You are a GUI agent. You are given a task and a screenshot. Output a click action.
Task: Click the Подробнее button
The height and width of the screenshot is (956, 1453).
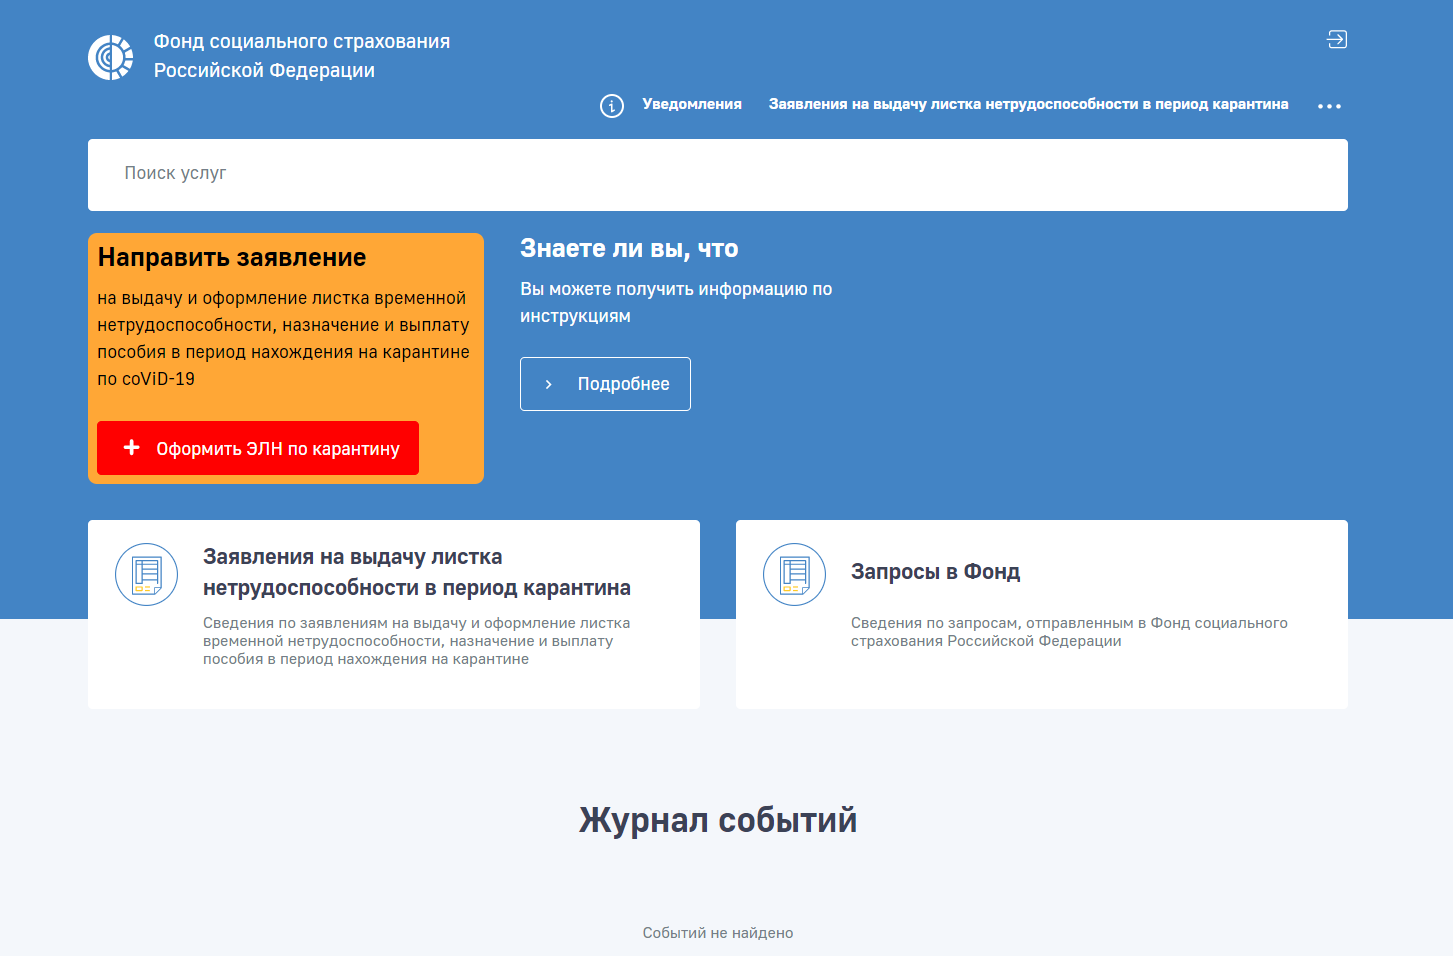tap(605, 384)
